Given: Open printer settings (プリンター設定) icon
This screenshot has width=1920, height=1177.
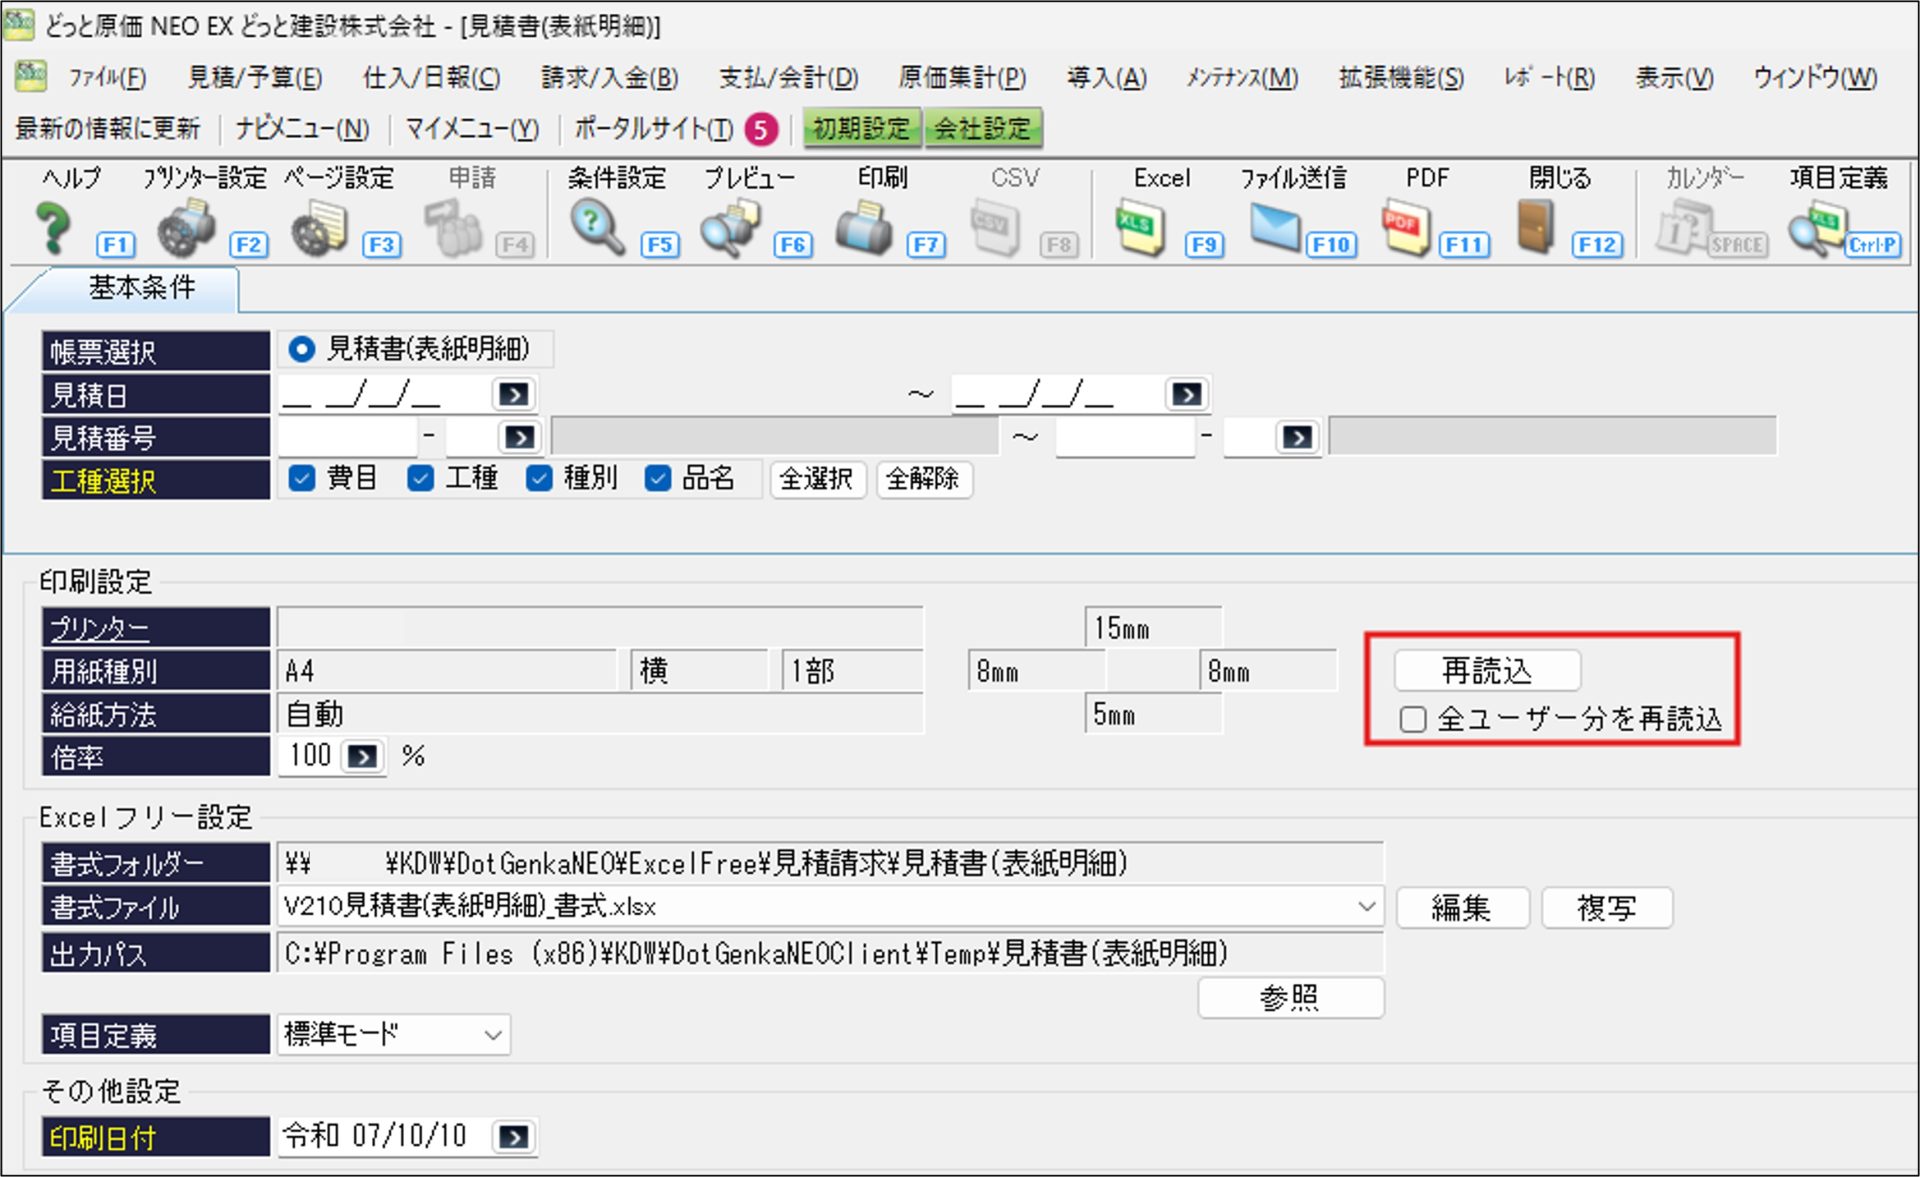Looking at the screenshot, I should tap(187, 228).
